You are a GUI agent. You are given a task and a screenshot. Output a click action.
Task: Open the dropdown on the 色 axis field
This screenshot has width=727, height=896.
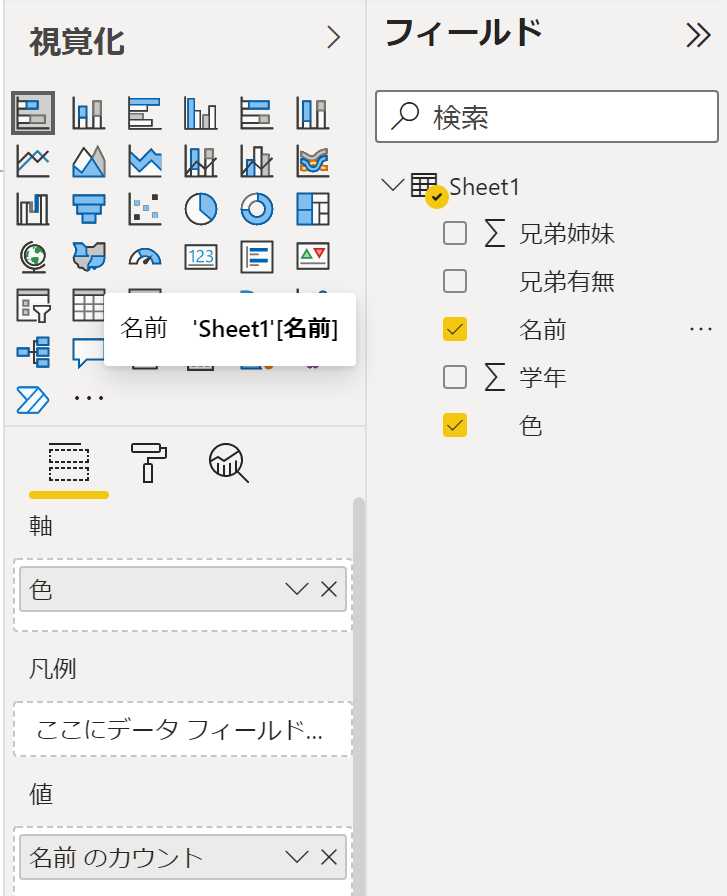click(x=296, y=589)
